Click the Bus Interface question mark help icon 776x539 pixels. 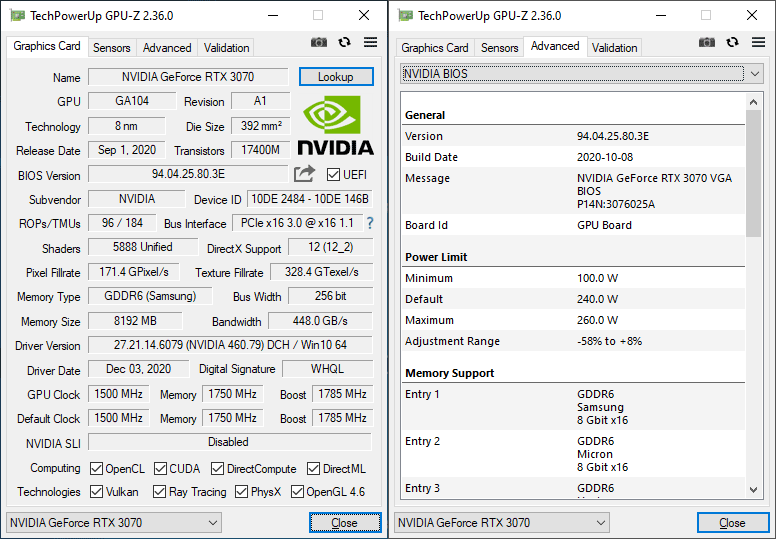pyautogui.click(x=370, y=223)
